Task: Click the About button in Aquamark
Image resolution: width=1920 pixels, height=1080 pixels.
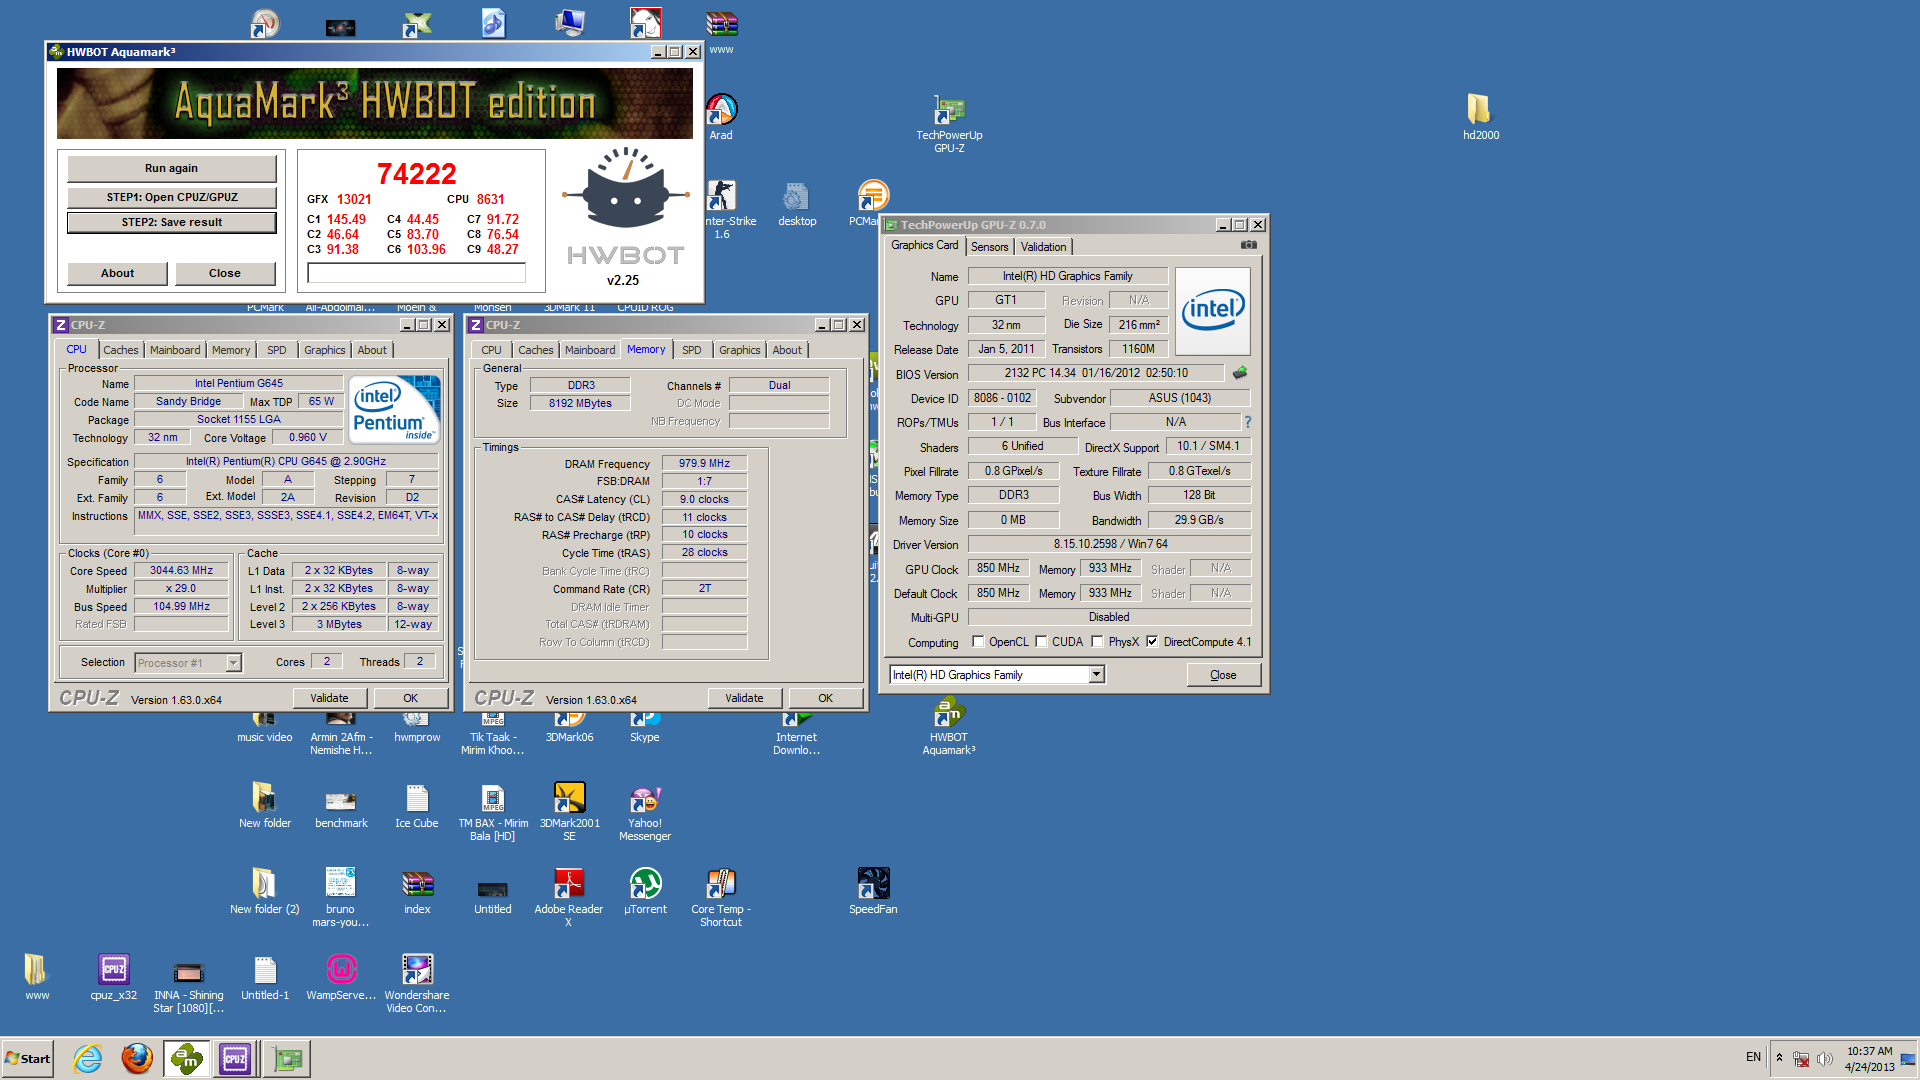Action: (x=117, y=273)
